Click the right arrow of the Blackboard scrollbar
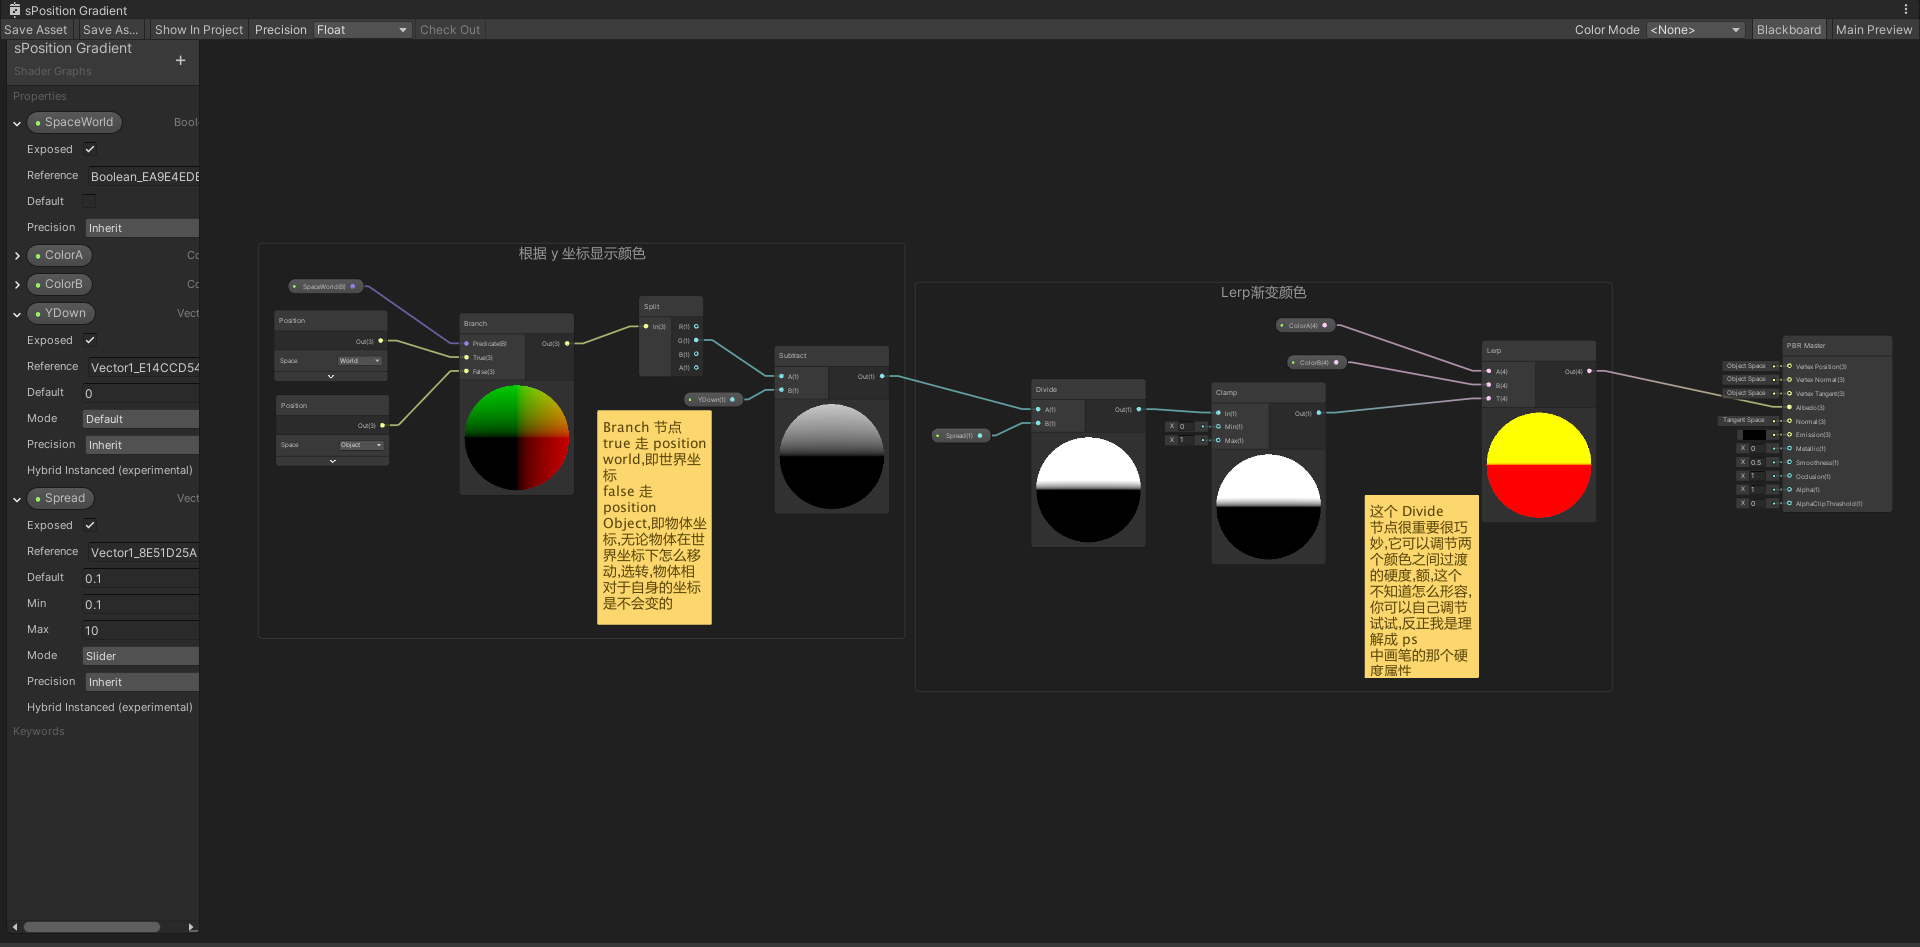The image size is (1920, 947). (192, 927)
